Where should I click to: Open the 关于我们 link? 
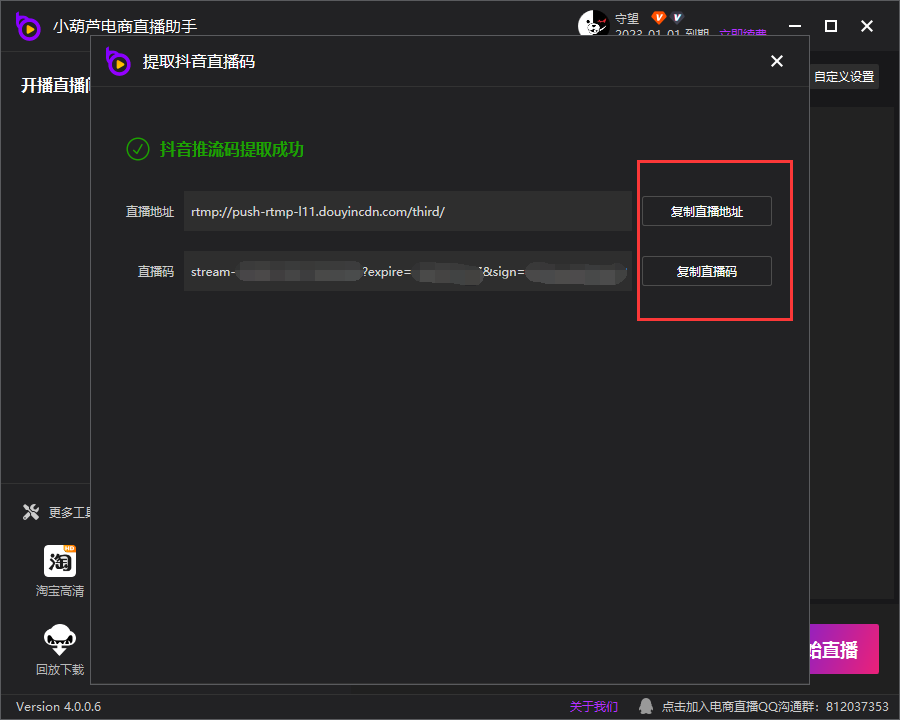coord(594,707)
